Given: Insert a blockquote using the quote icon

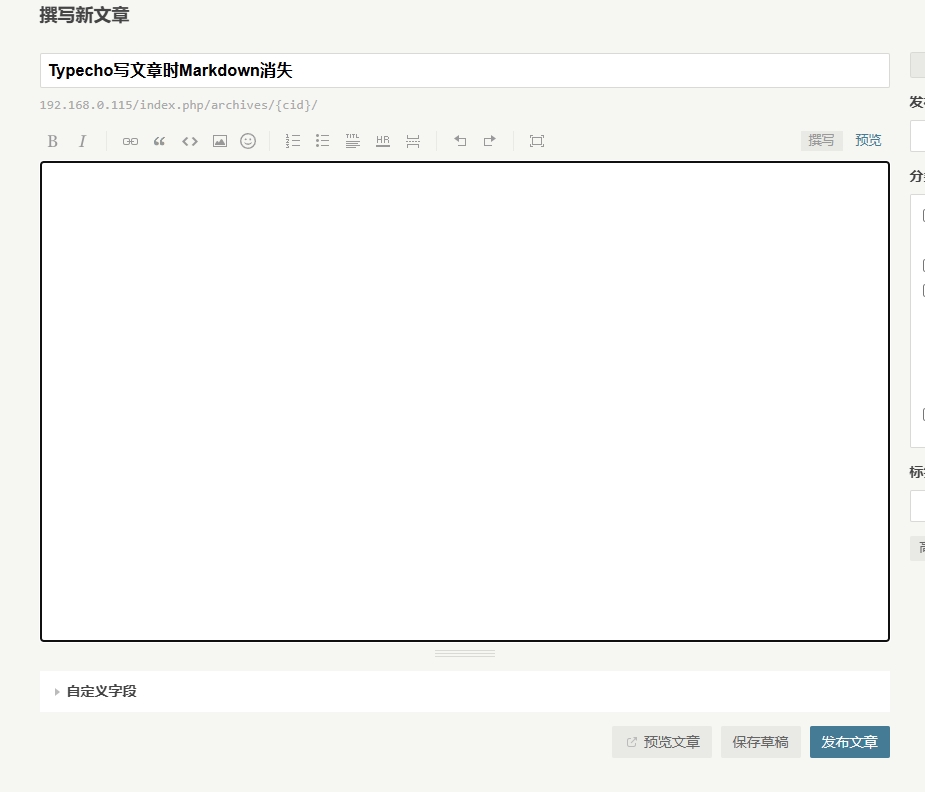Looking at the screenshot, I should click(159, 141).
